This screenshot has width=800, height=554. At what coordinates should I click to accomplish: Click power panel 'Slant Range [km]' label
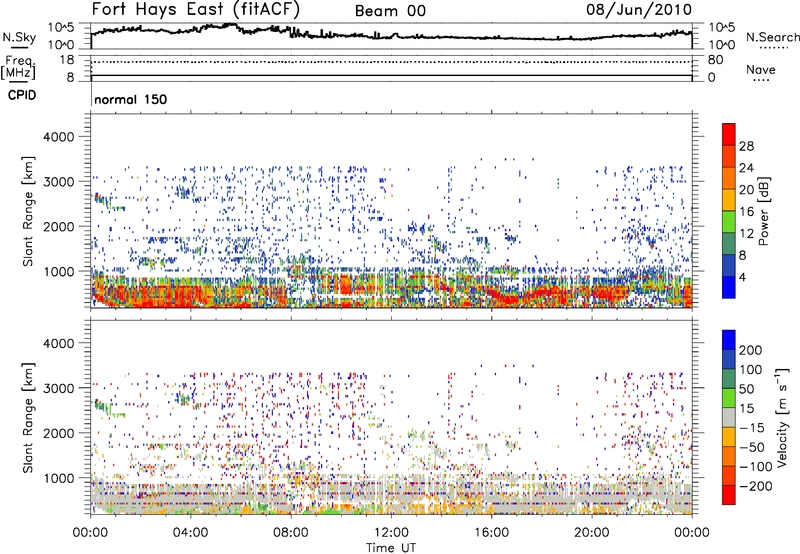pyautogui.click(x=29, y=211)
